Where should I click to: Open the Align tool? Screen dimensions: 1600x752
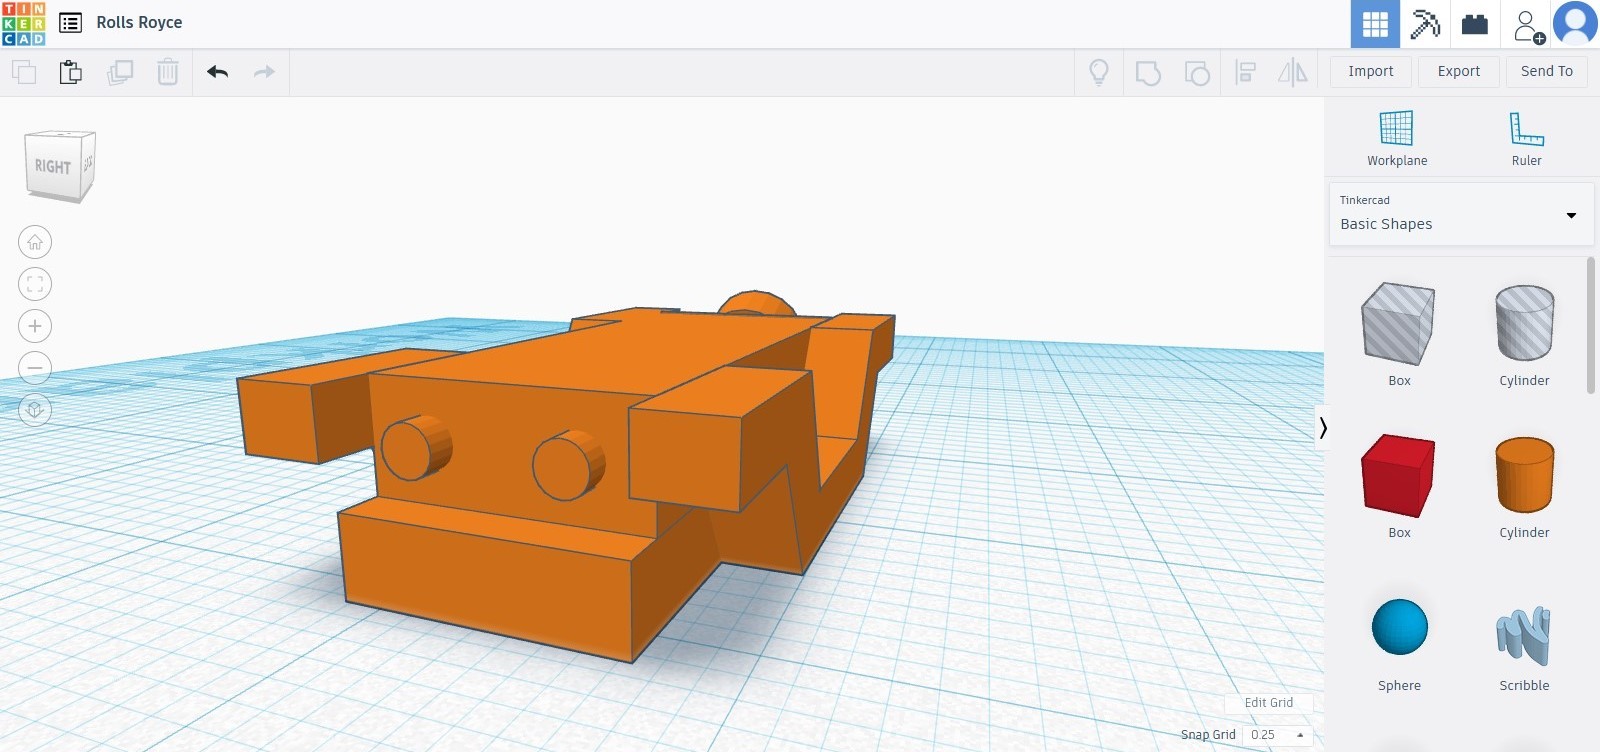[1245, 72]
